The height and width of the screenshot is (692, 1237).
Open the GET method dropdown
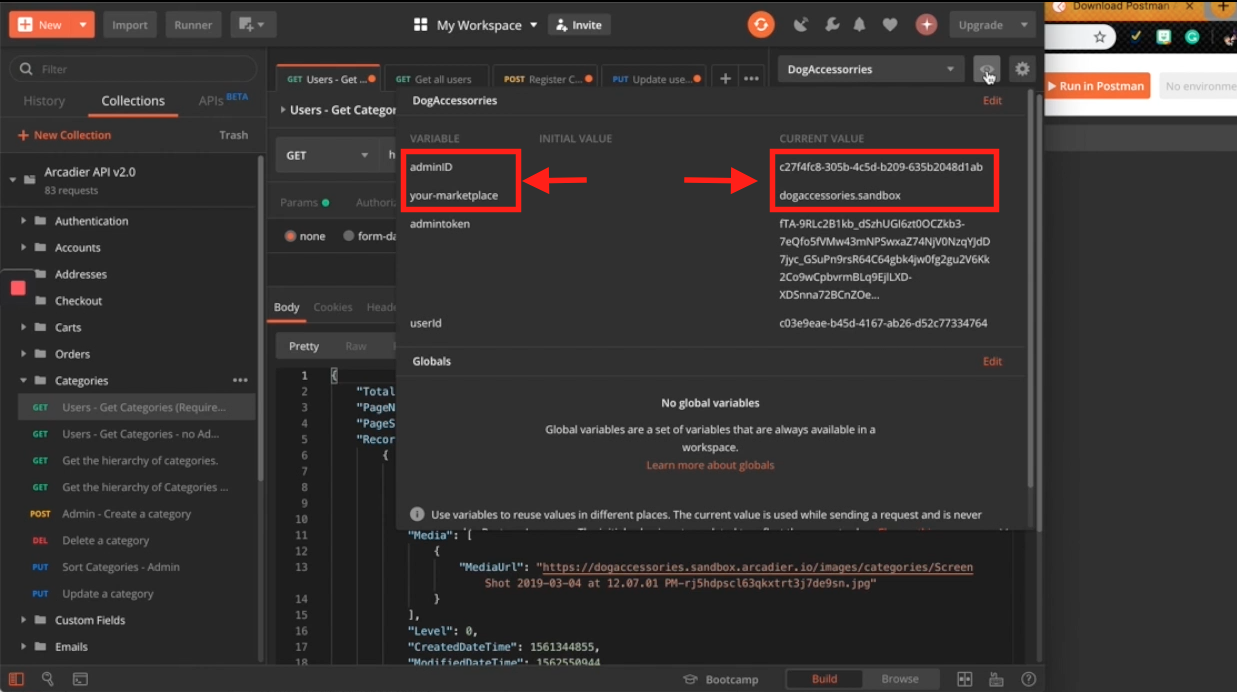pyautogui.click(x=327, y=155)
